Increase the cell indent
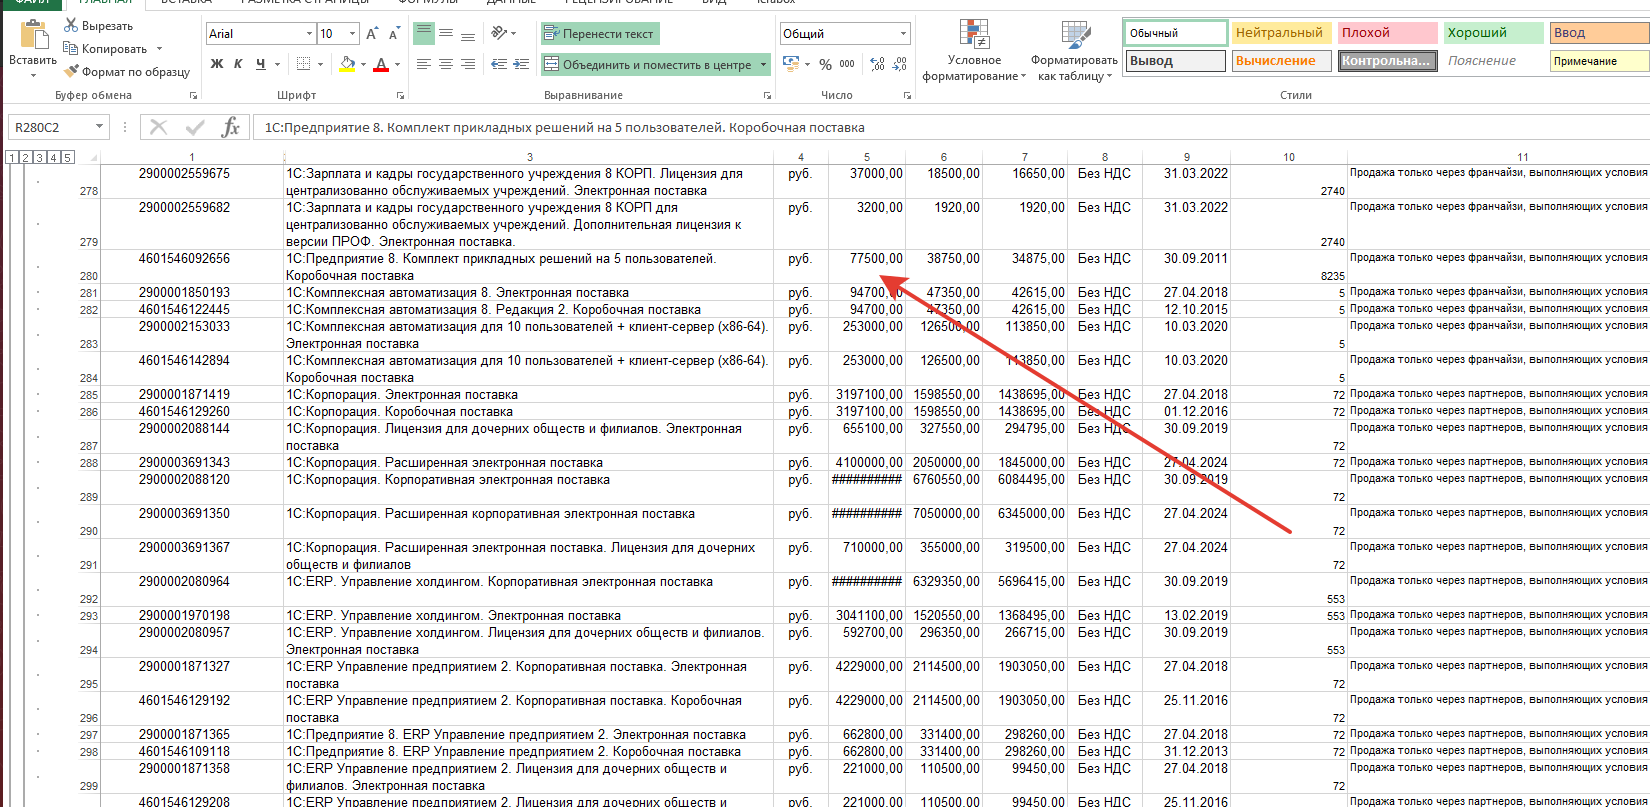Screen dimensions: 1650x807 point(521,64)
